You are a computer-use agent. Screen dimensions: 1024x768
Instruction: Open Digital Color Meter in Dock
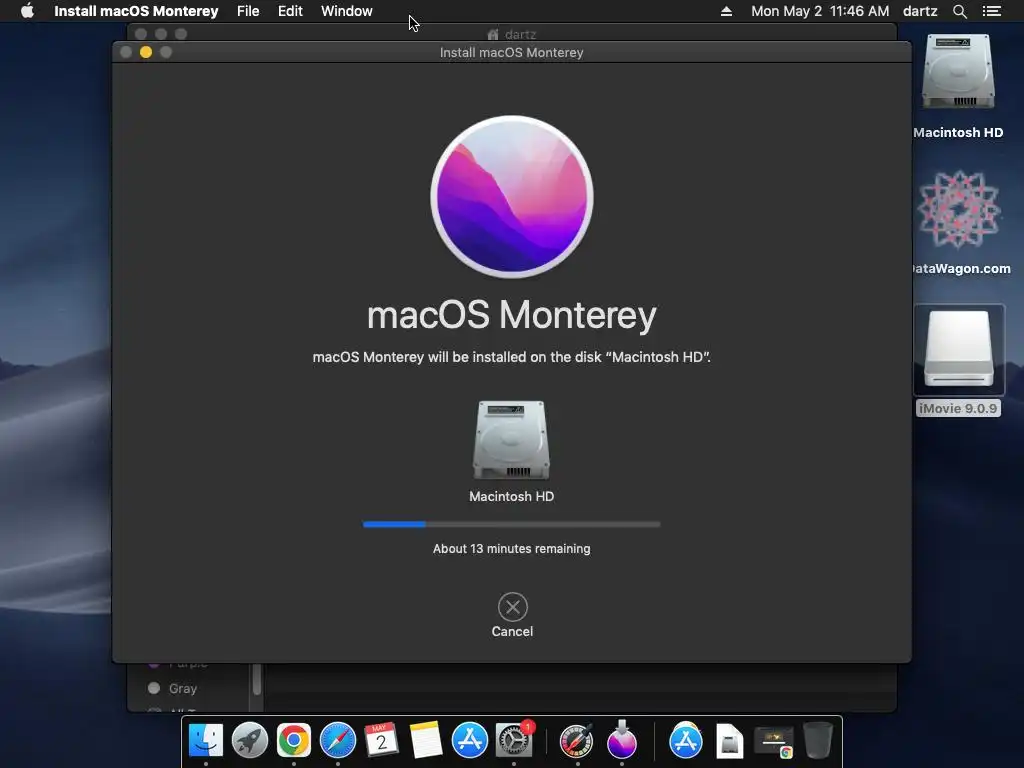[x=577, y=740]
